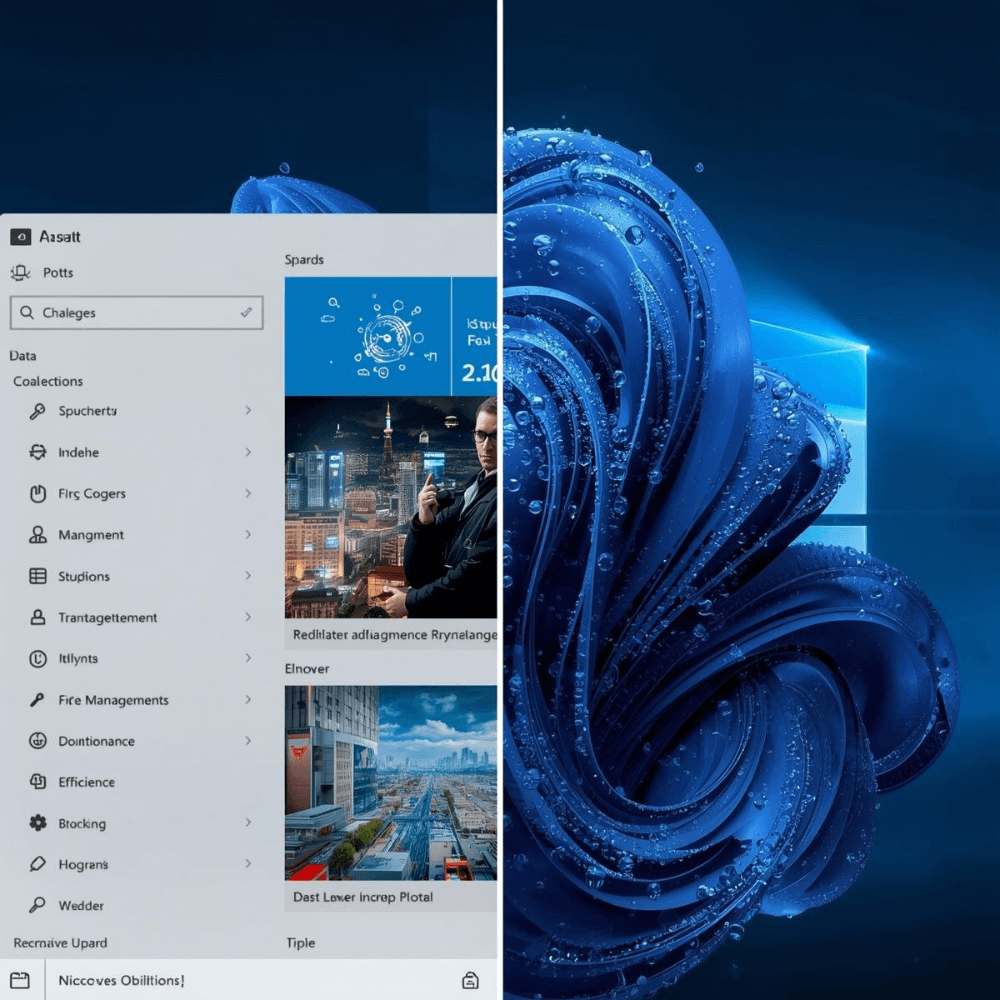The image size is (1000, 1000).
Task: Click the briefcase icon in bottom bar
Action: [470, 980]
